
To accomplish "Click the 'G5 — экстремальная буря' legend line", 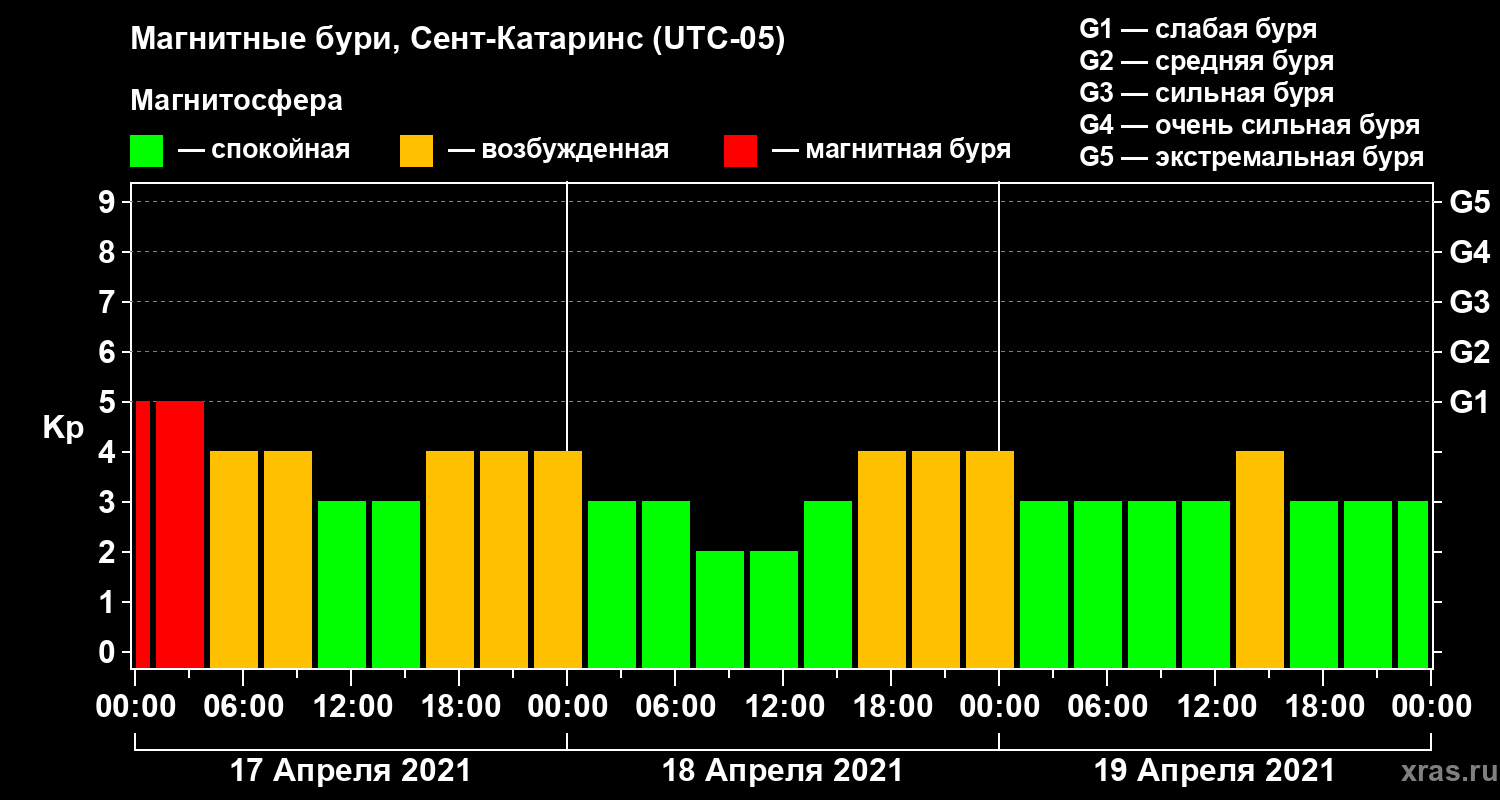I will pos(1252,158).
